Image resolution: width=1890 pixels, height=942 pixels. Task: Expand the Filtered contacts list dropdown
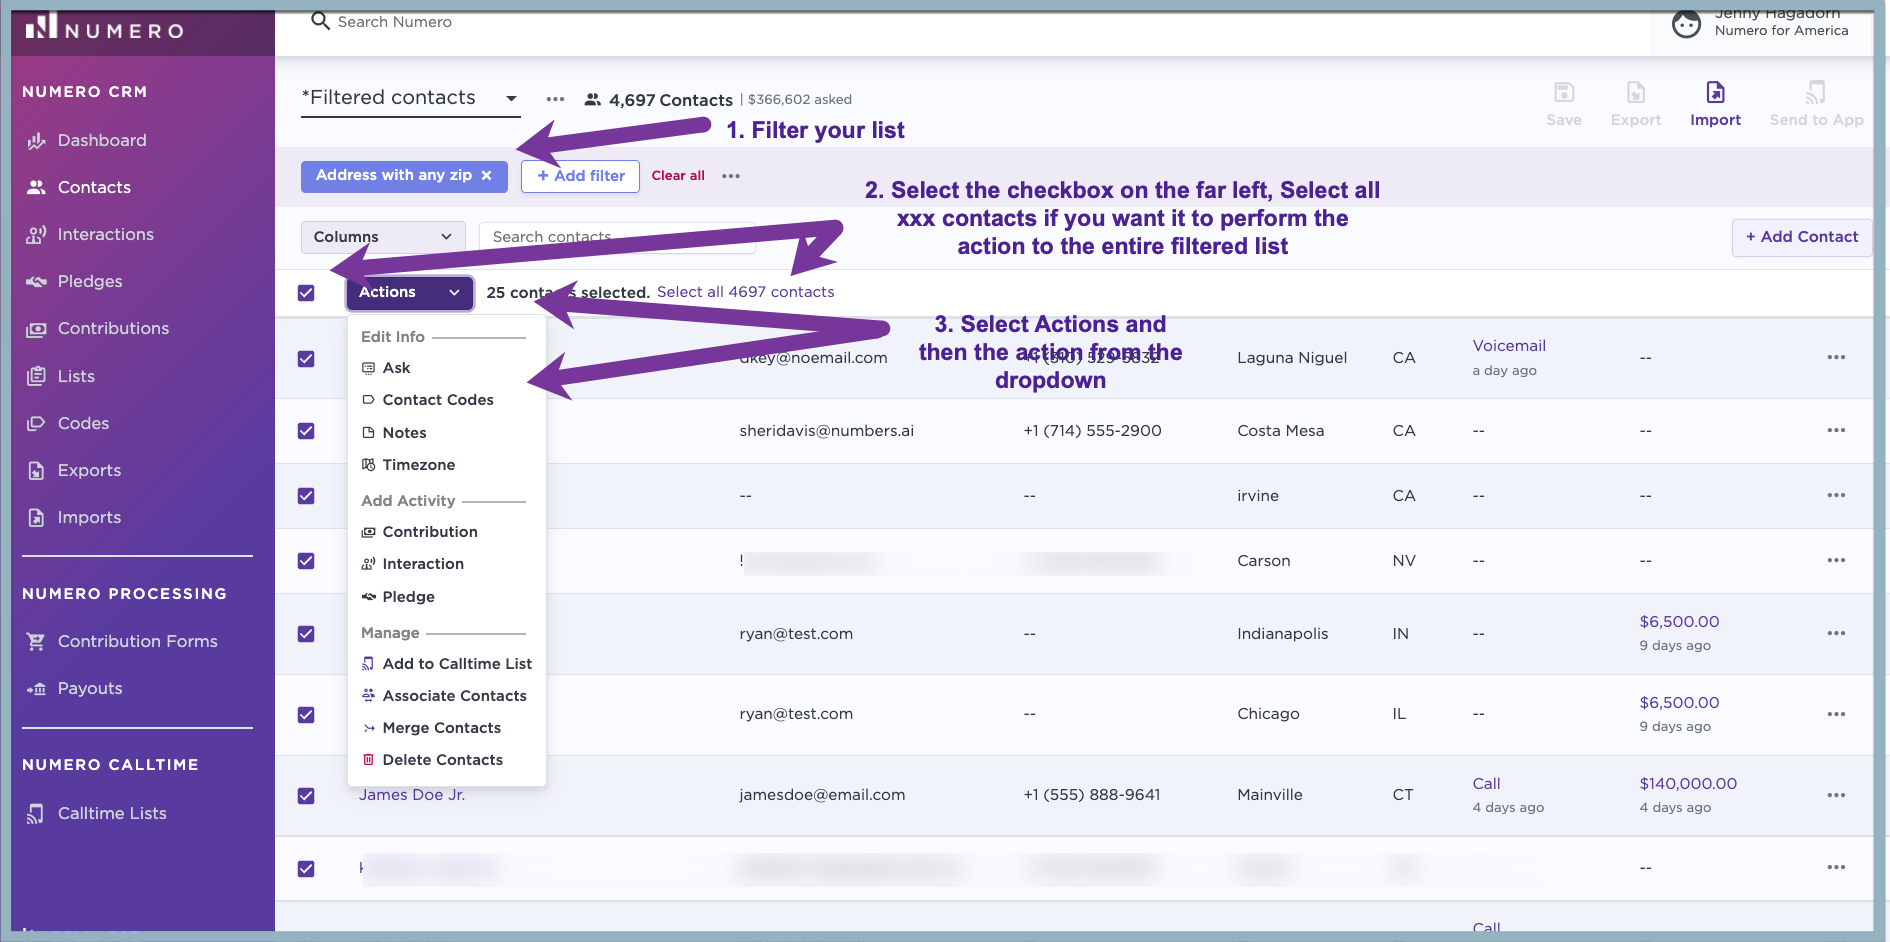[x=410, y=98]
